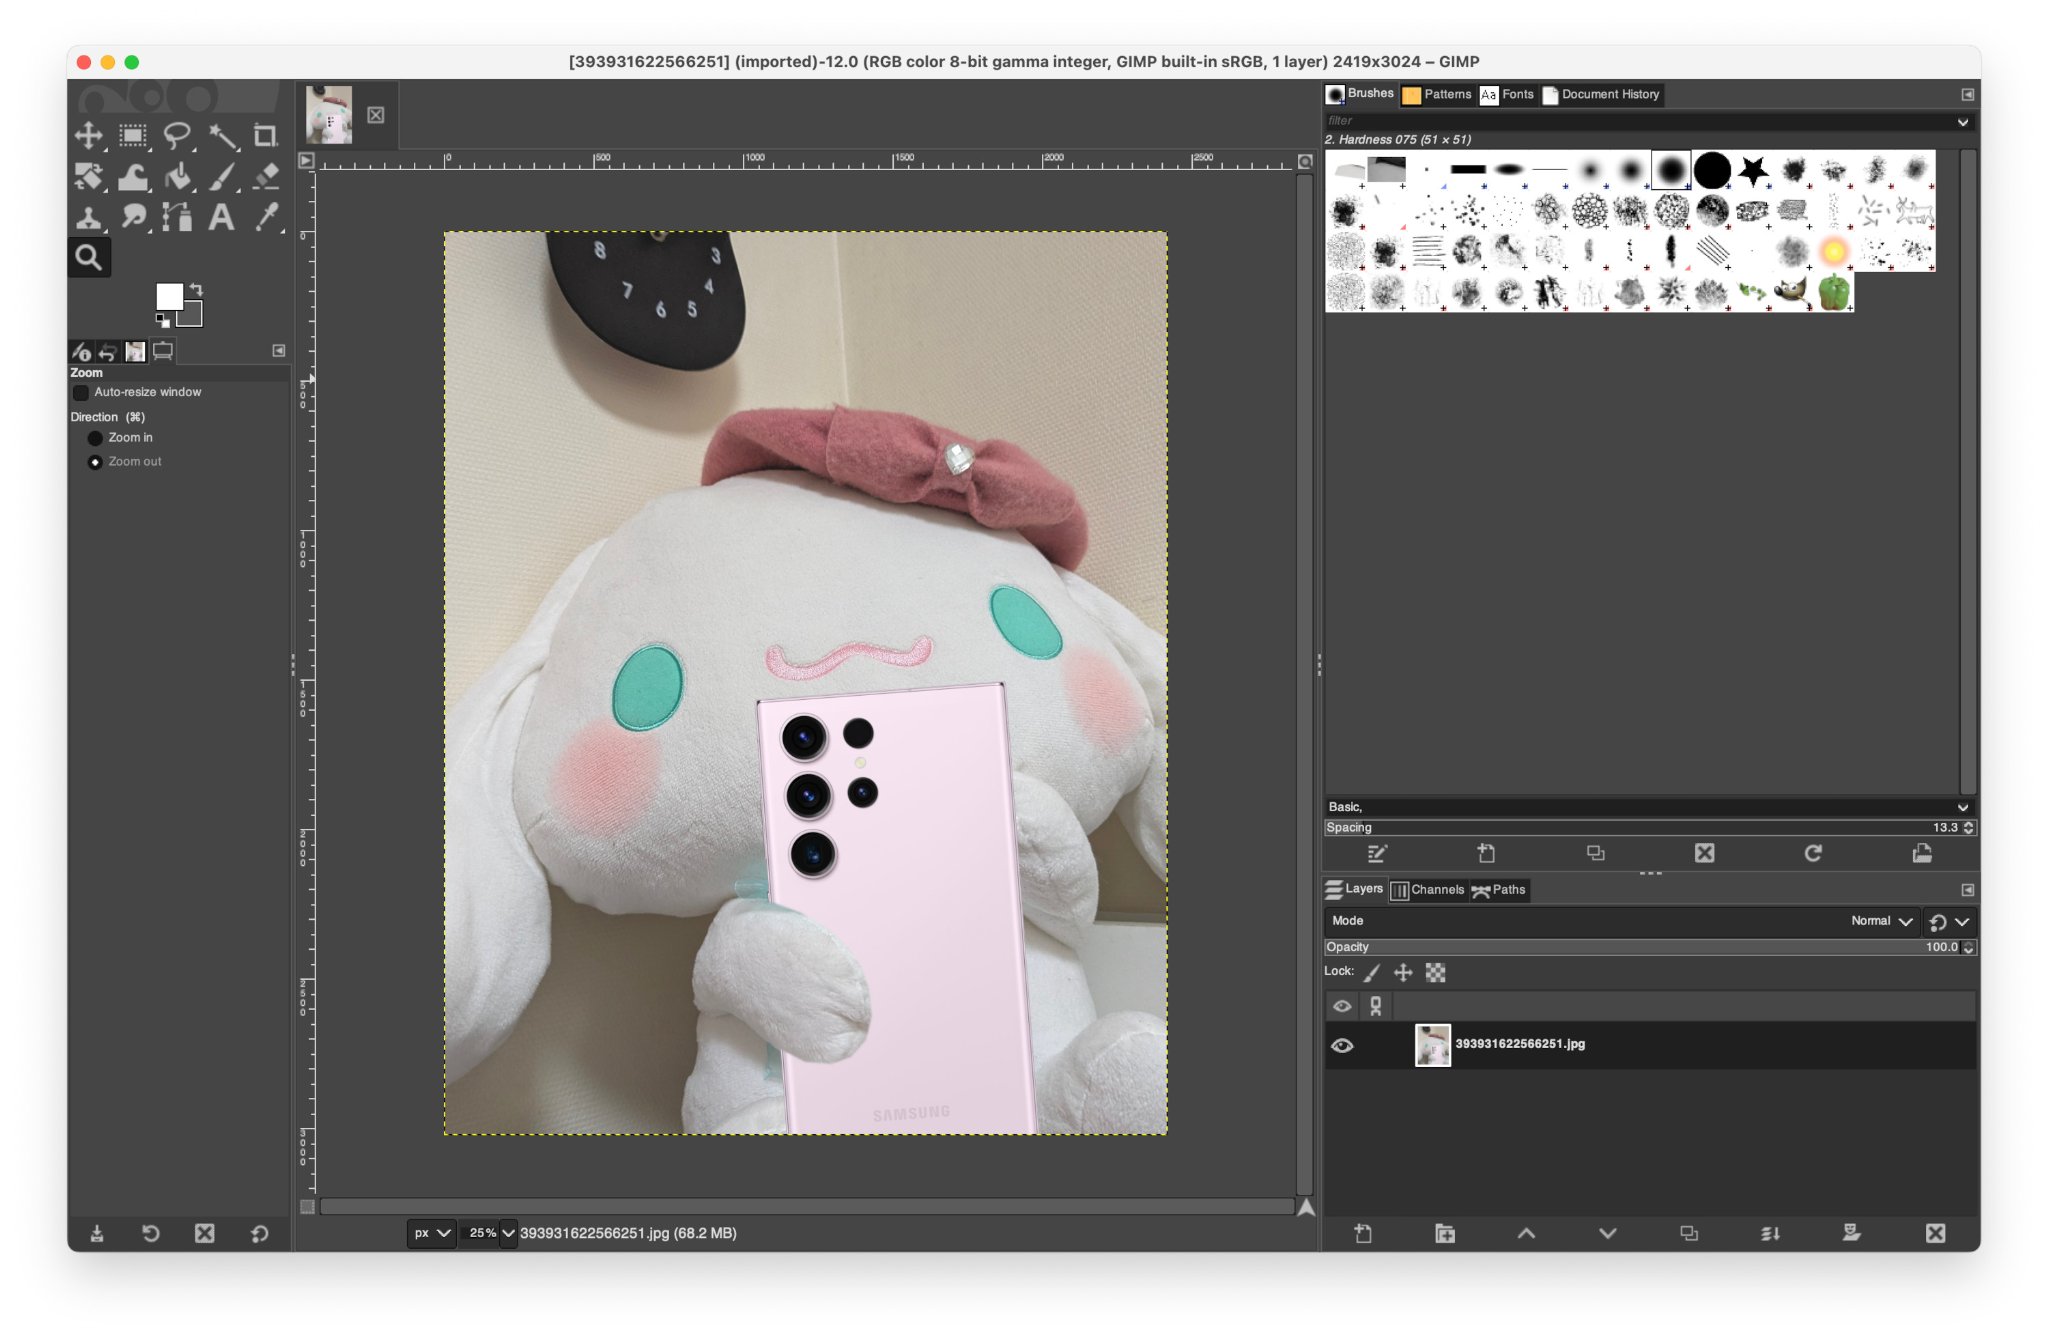The height and width of the screenshot is (1340, 2048).
Task: Select the Color Picker tool
Action: [x=266, y=217]
